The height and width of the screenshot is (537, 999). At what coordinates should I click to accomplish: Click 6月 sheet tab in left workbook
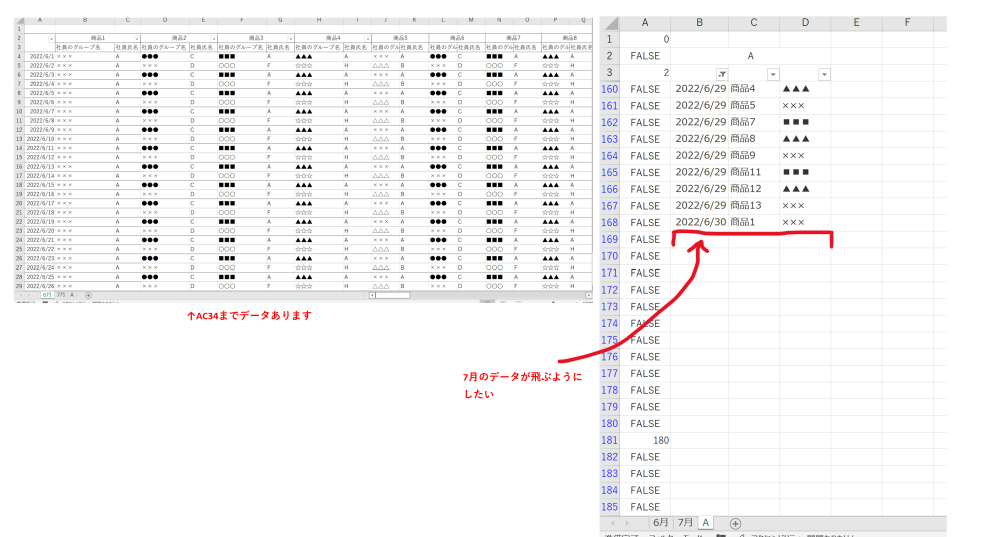pos(46,295)
